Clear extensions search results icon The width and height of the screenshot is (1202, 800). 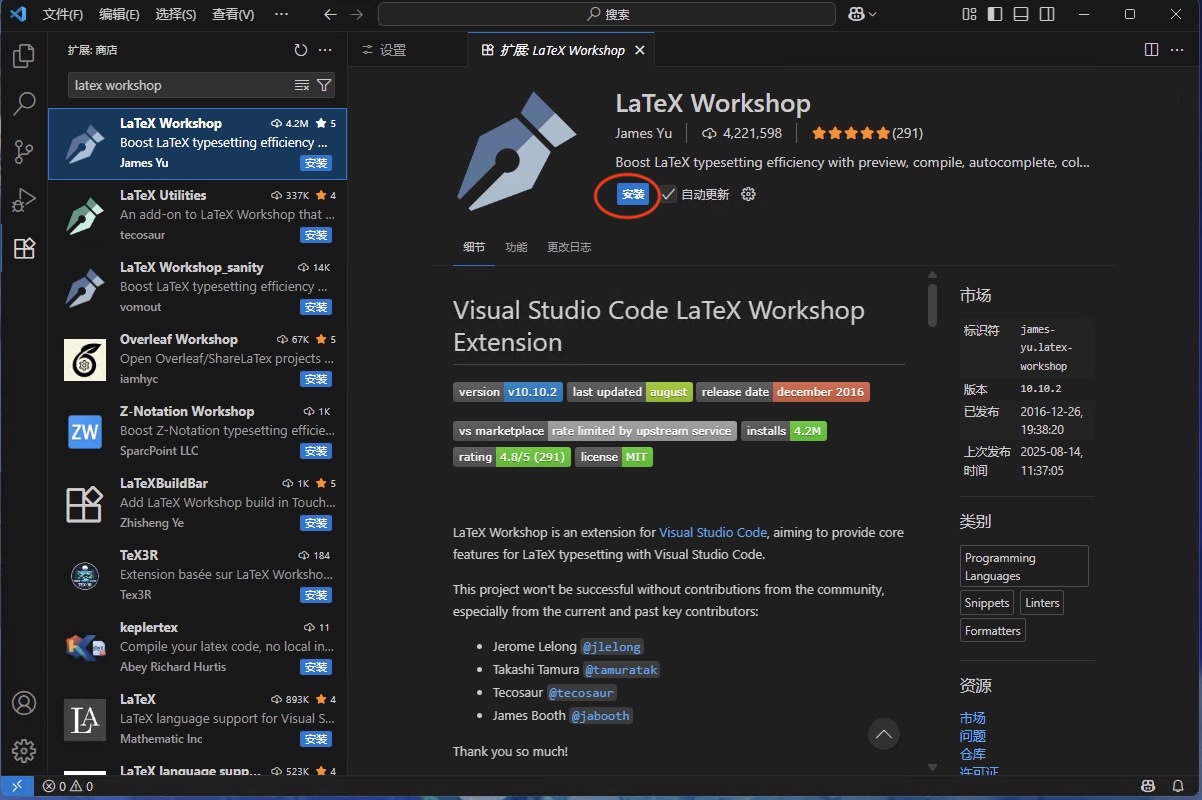tap(302, 85)
